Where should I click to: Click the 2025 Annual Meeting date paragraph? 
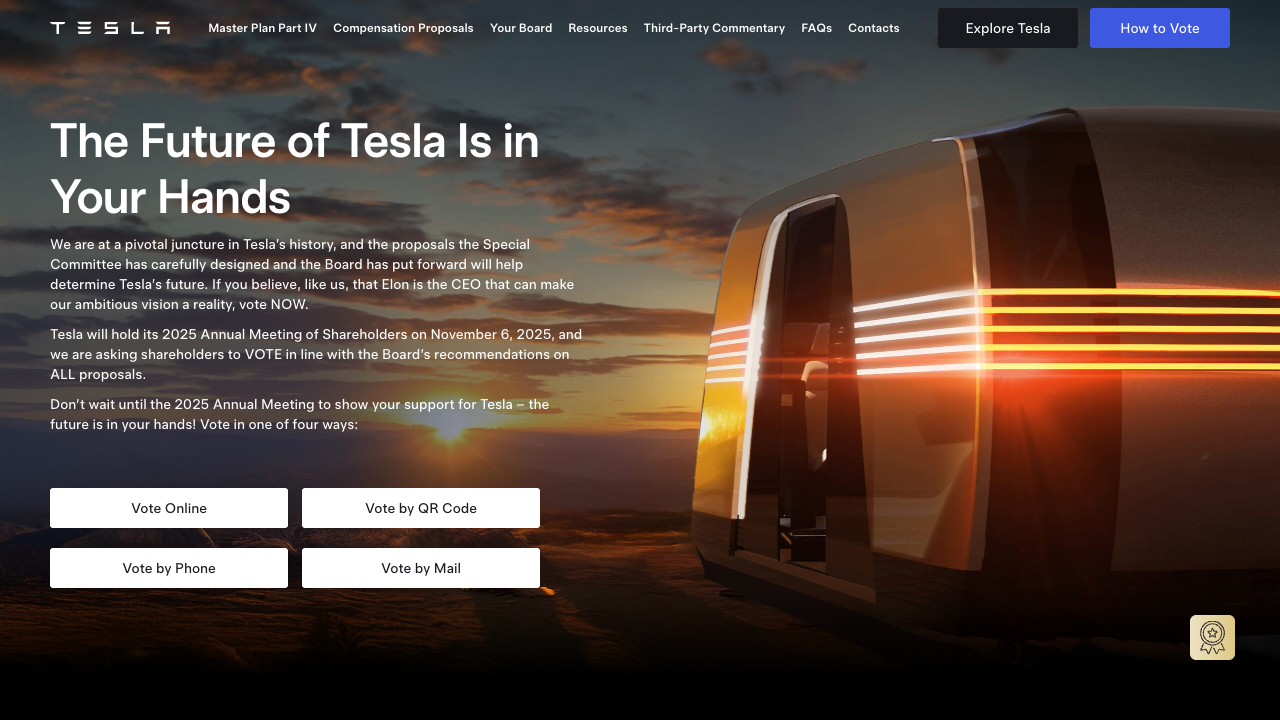[x=316, y=354]
